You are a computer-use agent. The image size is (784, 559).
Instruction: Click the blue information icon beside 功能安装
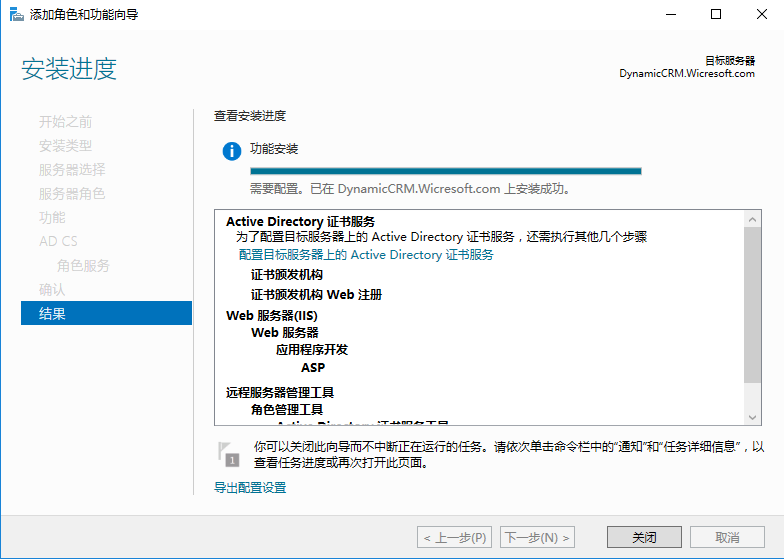tap(232, 151)
